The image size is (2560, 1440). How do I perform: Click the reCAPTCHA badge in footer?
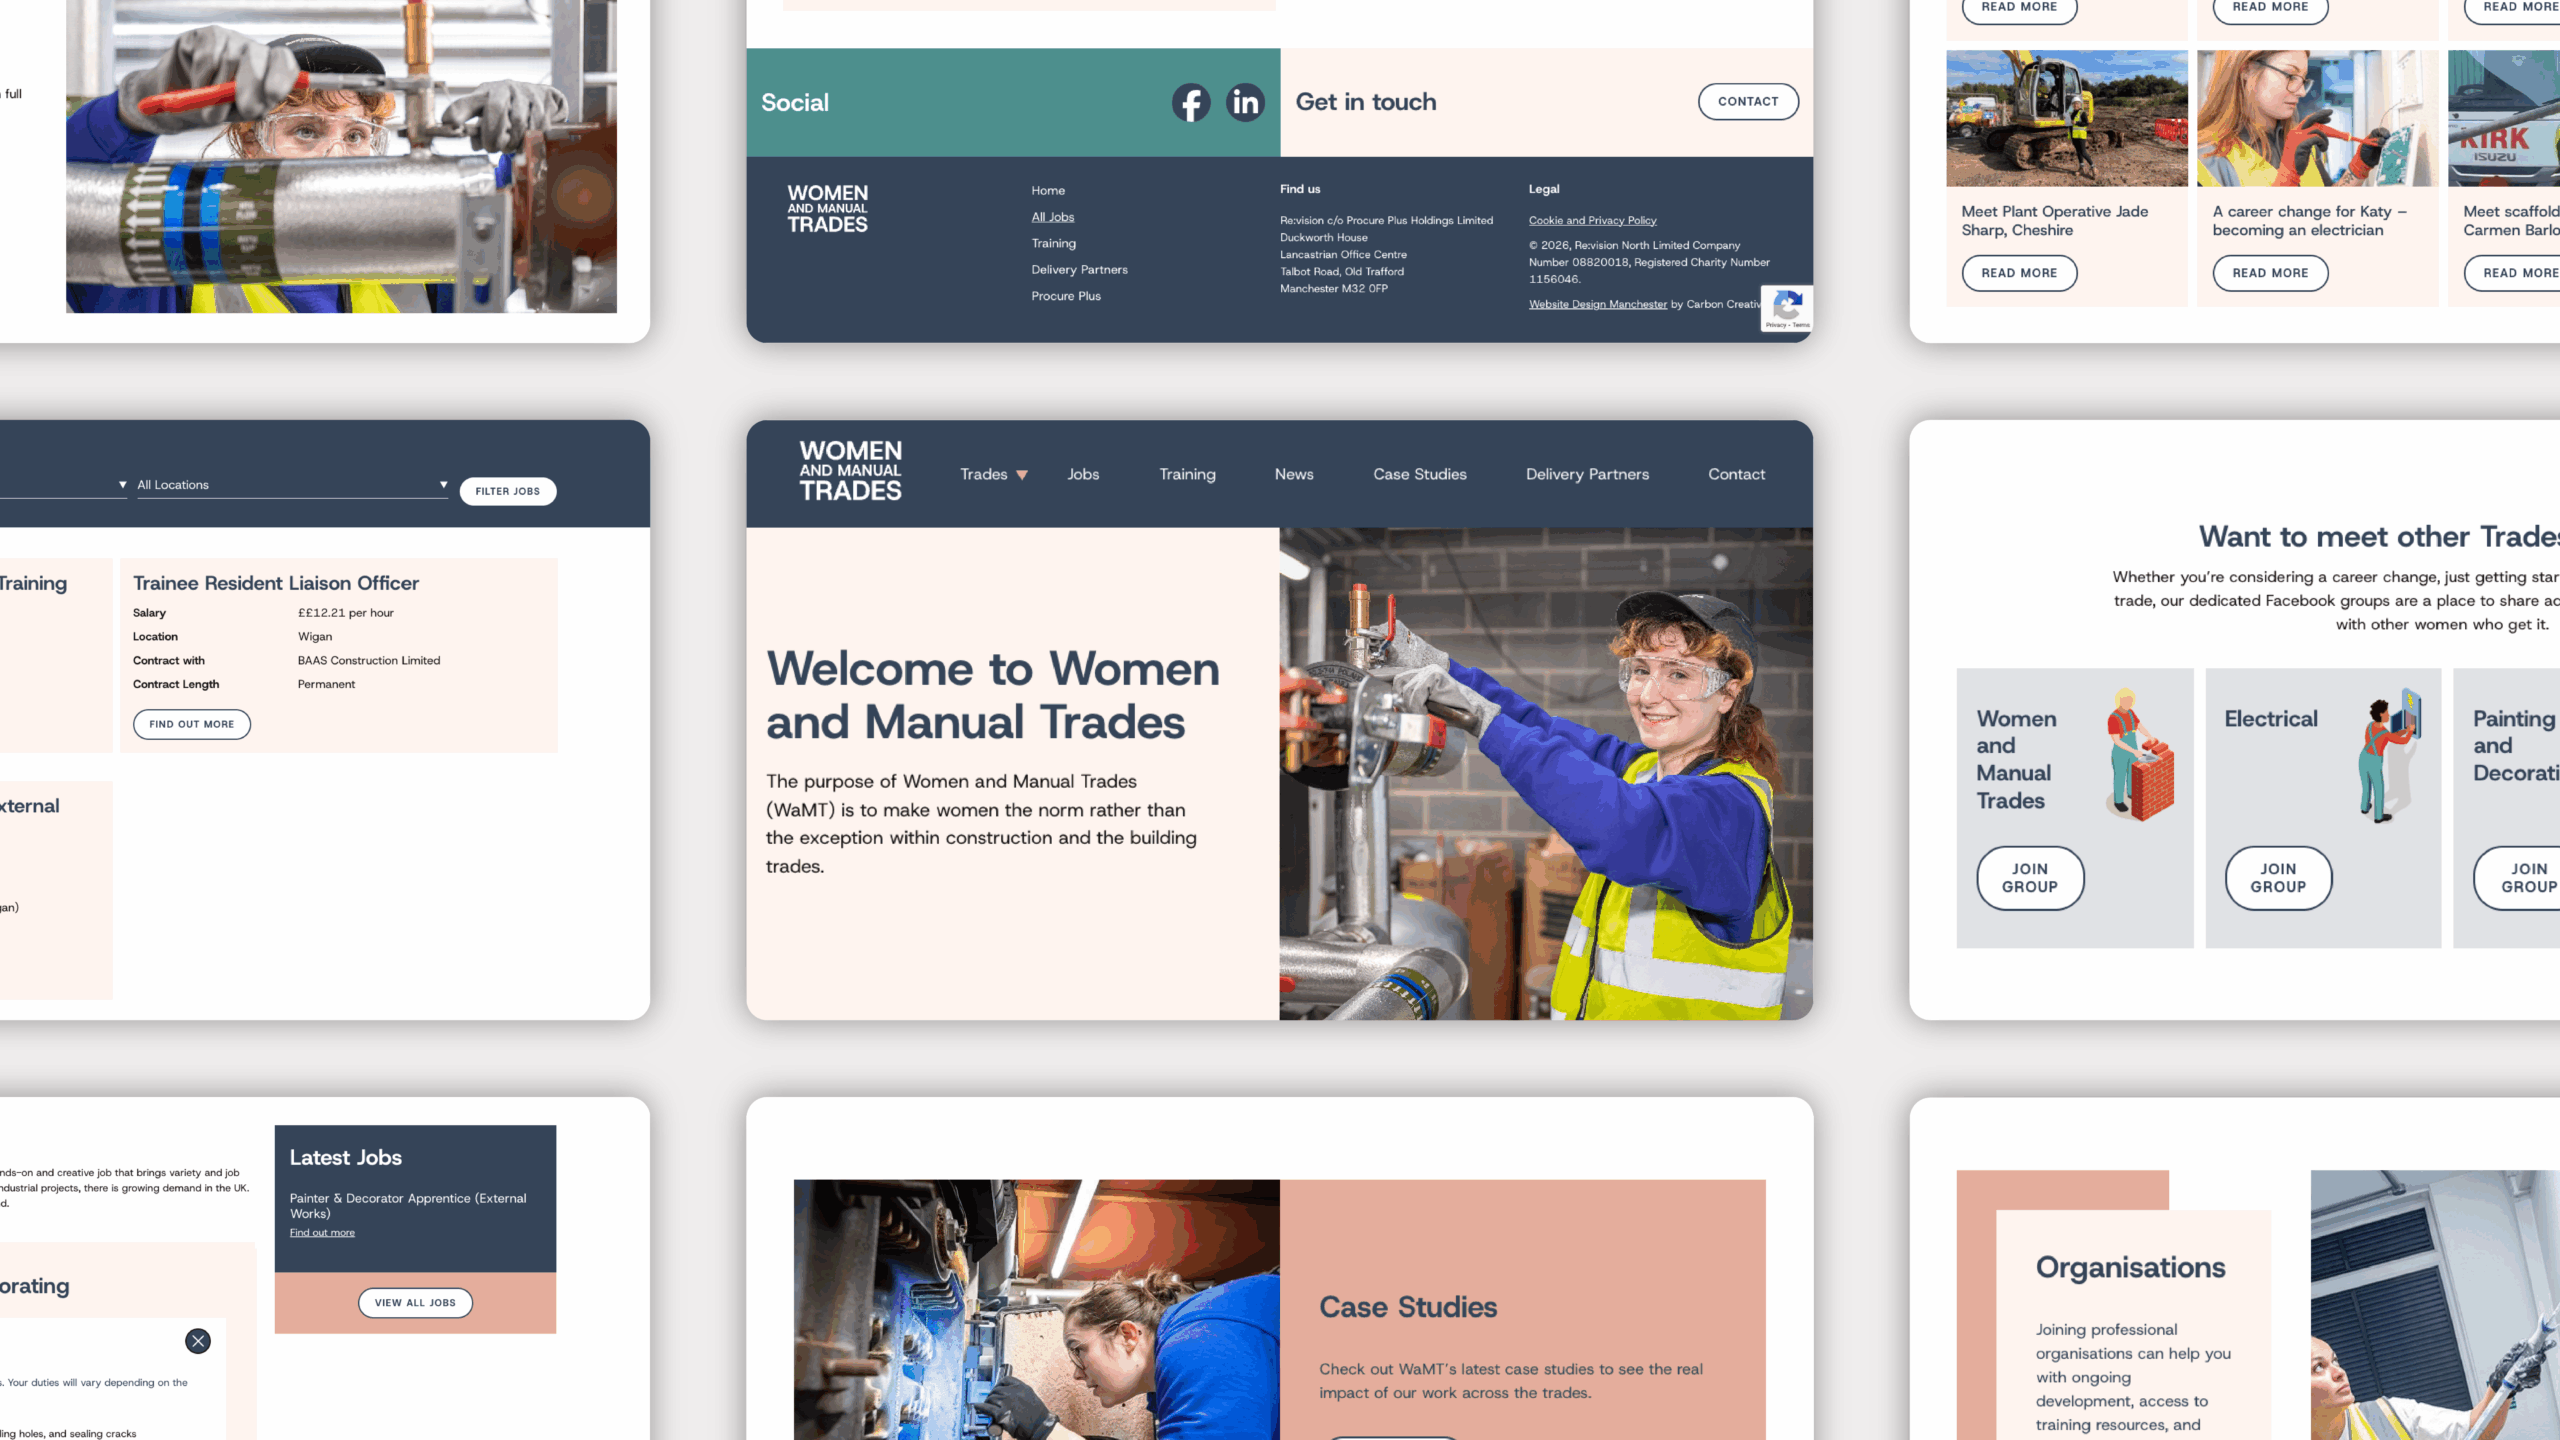(x=1787, y=309)
